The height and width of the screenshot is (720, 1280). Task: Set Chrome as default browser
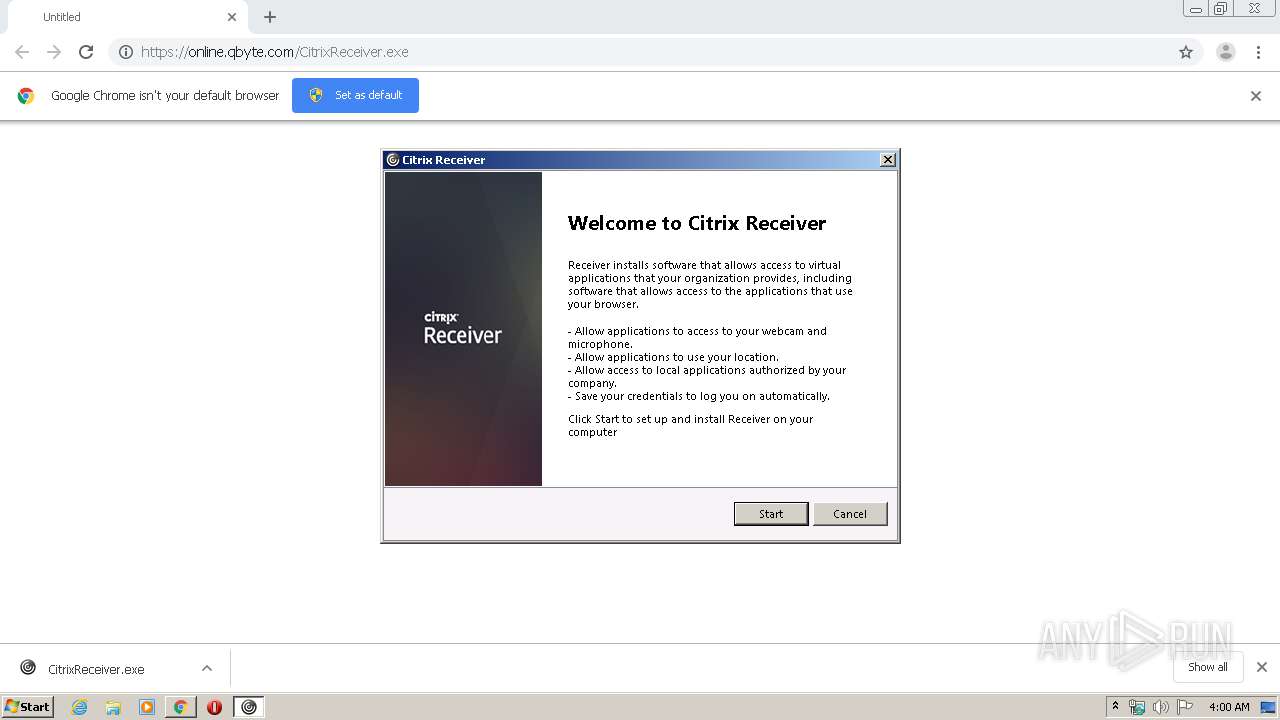(355, 95)
